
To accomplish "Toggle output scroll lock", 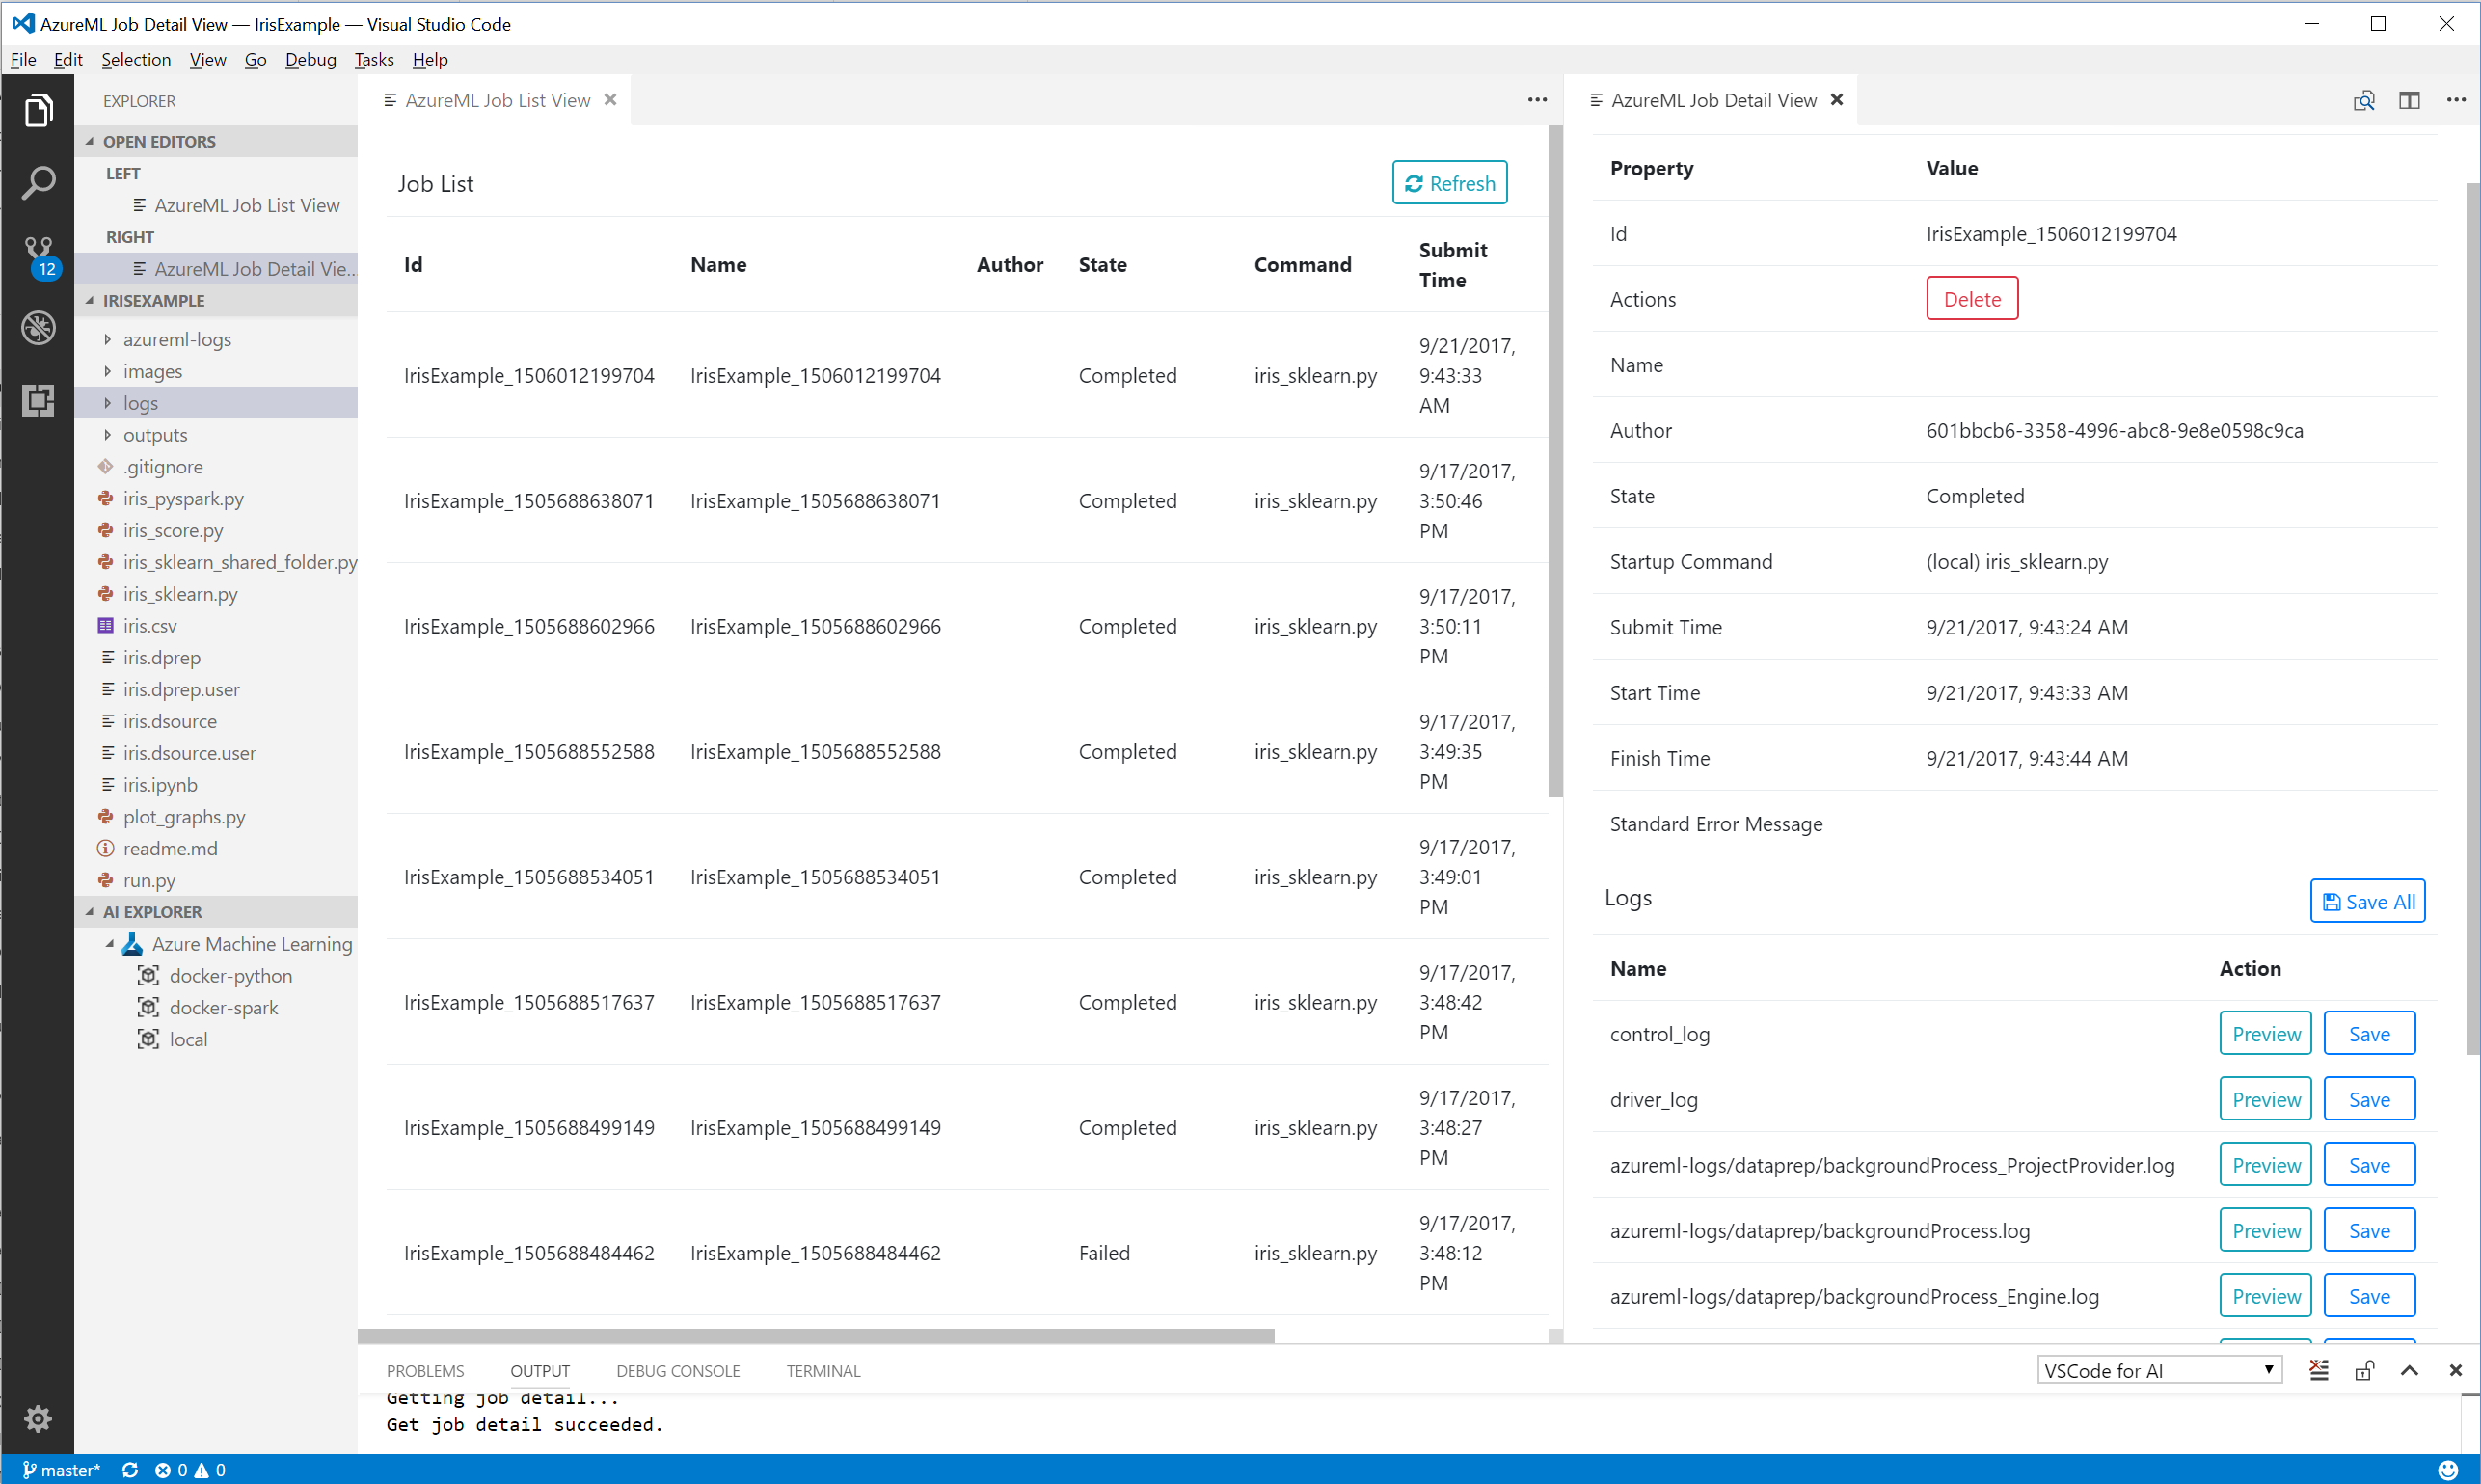I will click(2364, 1370).
